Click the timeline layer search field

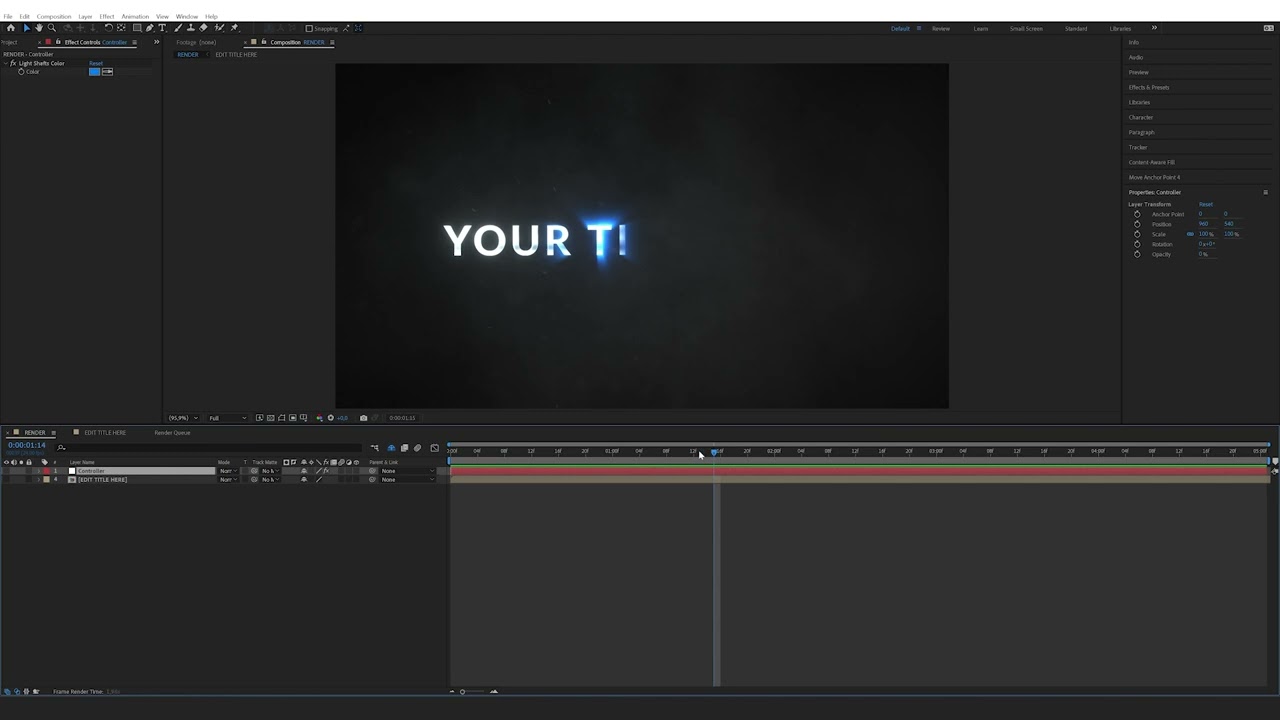210,448
